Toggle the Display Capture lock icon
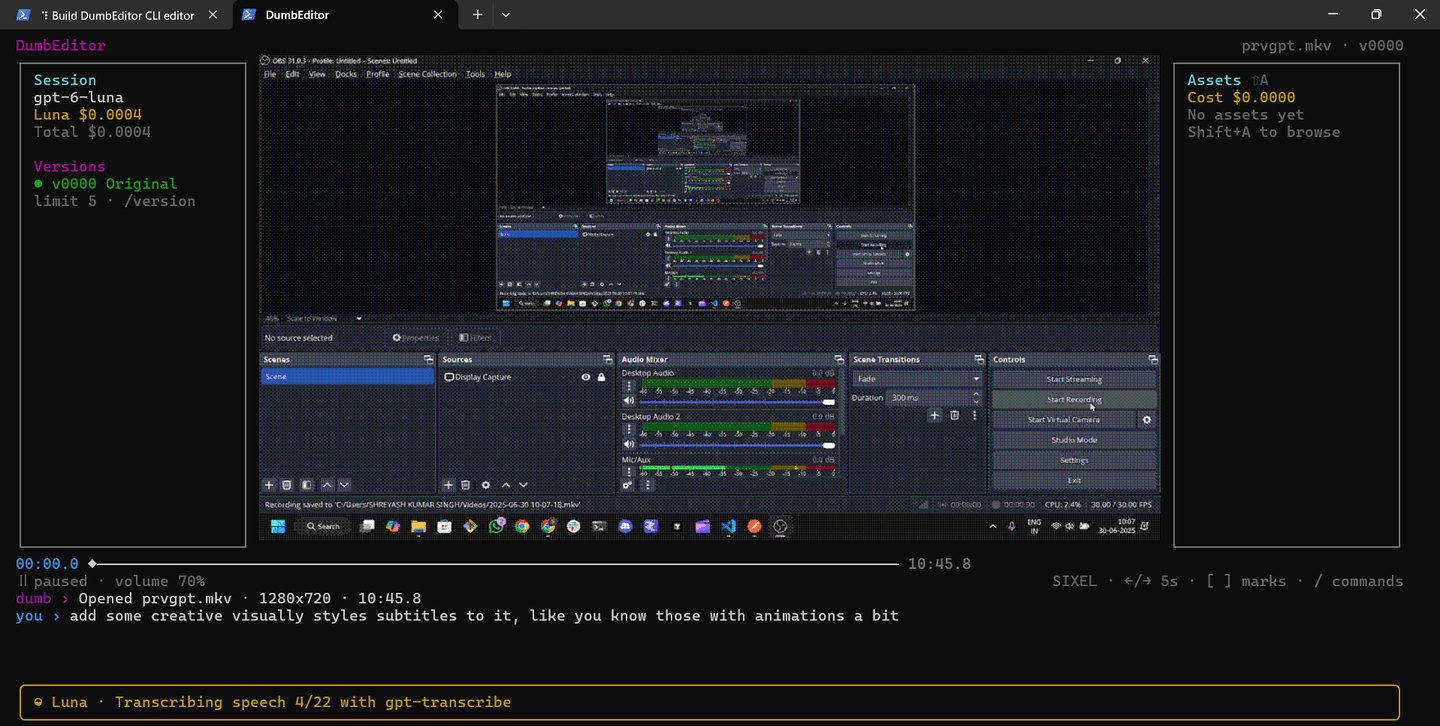The image size is (1440, 726). click(x=601, y=377)
